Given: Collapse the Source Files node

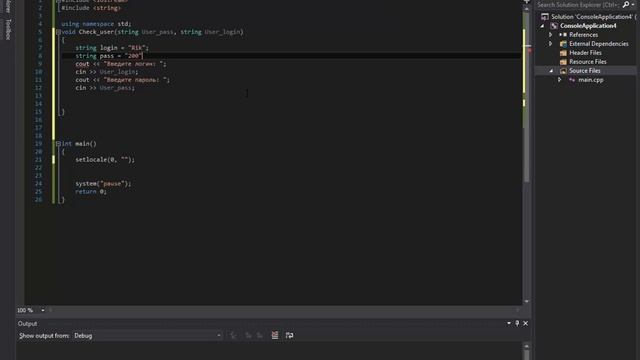Looking at the screenshot, I should (x=551, y=71).
